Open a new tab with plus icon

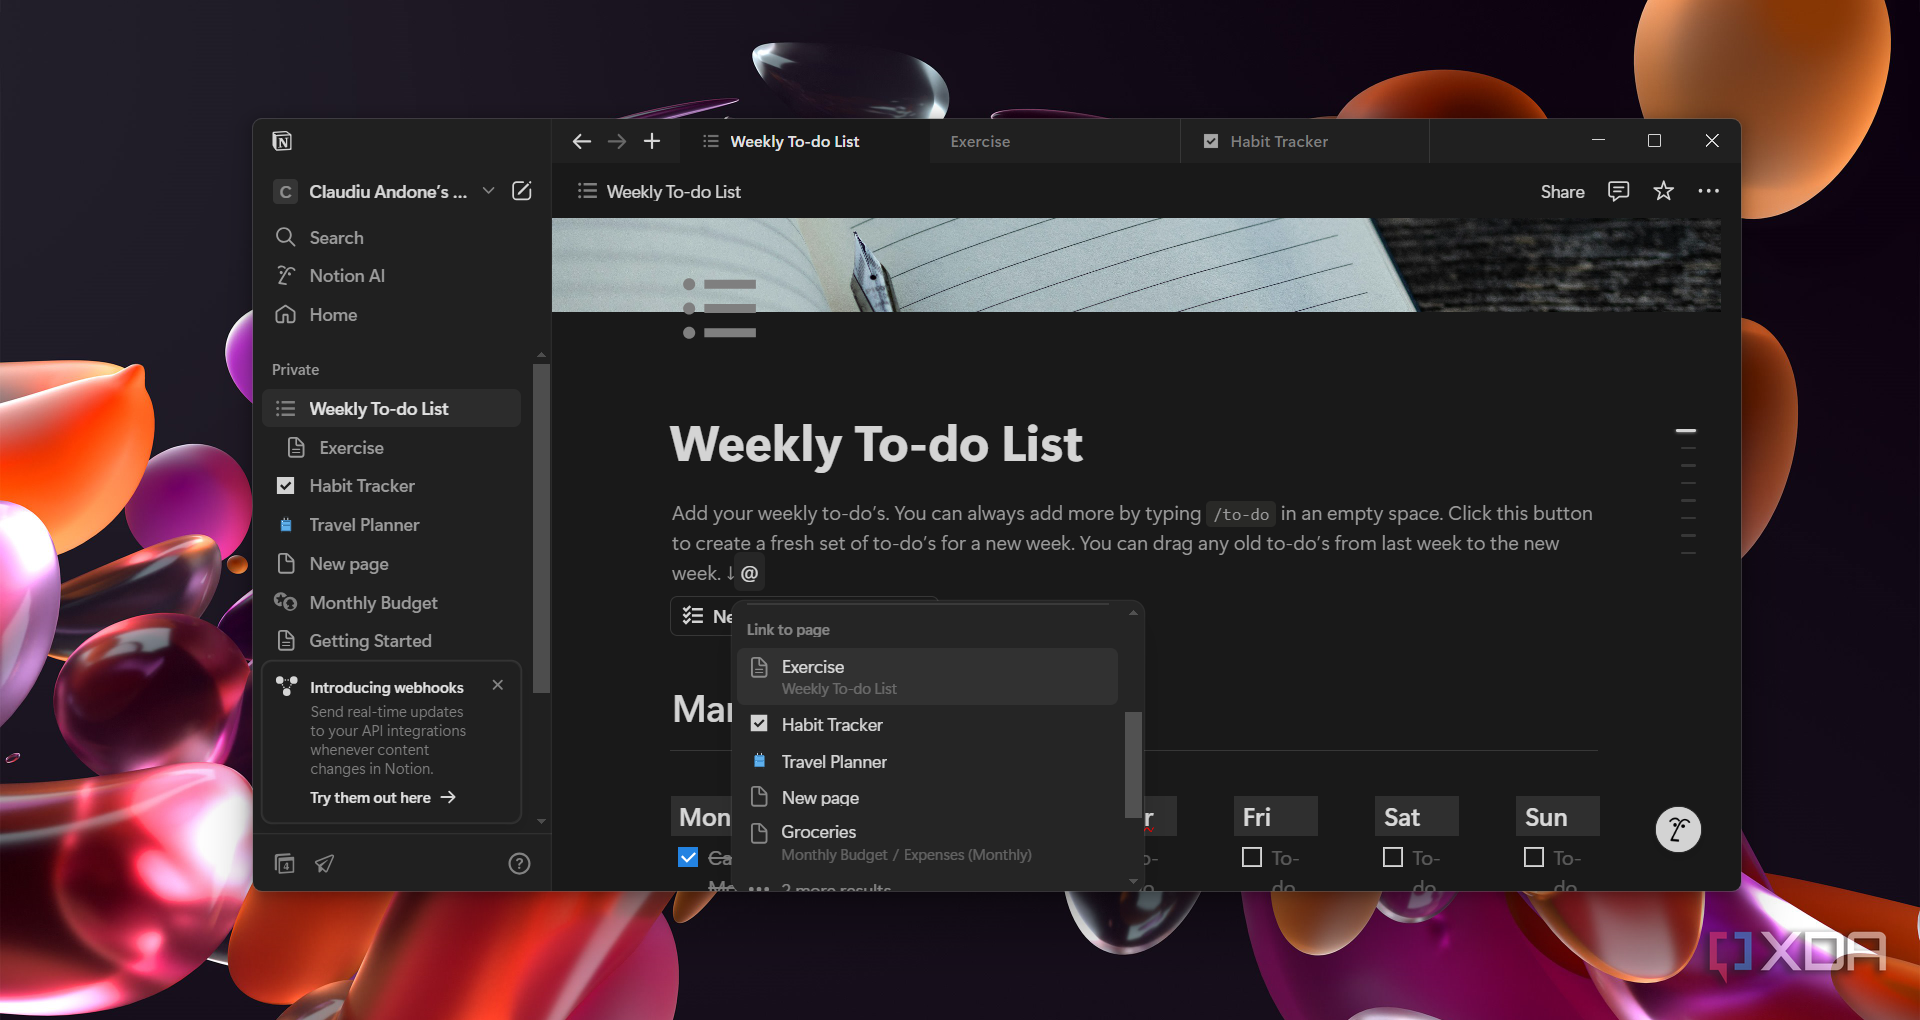point(652,142)
